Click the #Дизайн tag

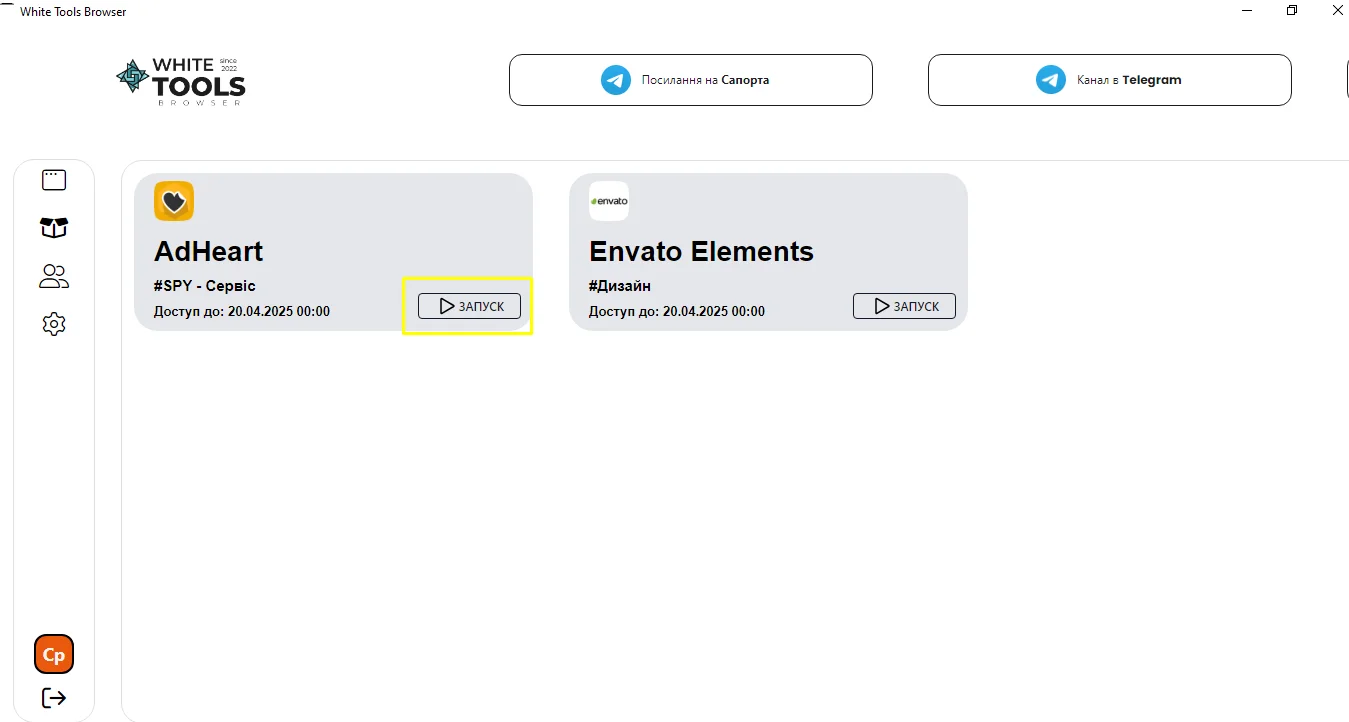[620, 286]
